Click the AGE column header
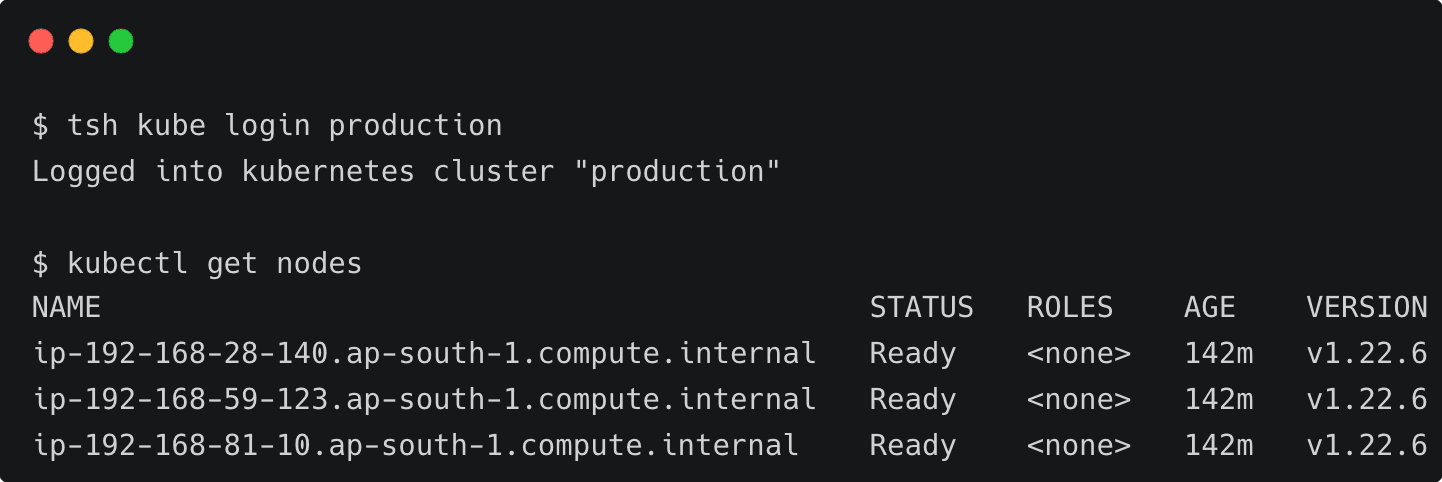The height and width of the screenshot is (482, 1442). click(1209, 308)
